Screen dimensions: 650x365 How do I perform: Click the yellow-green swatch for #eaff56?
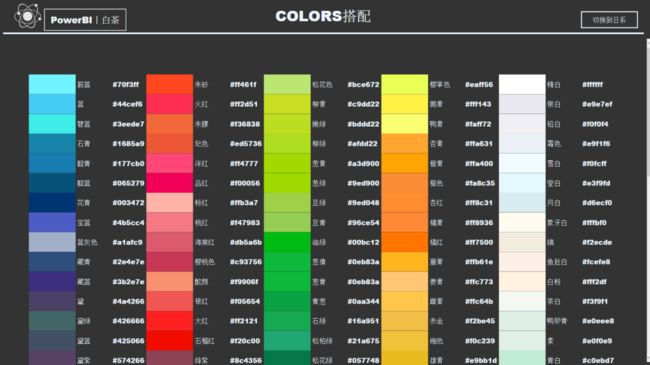(x=405, y=84)
